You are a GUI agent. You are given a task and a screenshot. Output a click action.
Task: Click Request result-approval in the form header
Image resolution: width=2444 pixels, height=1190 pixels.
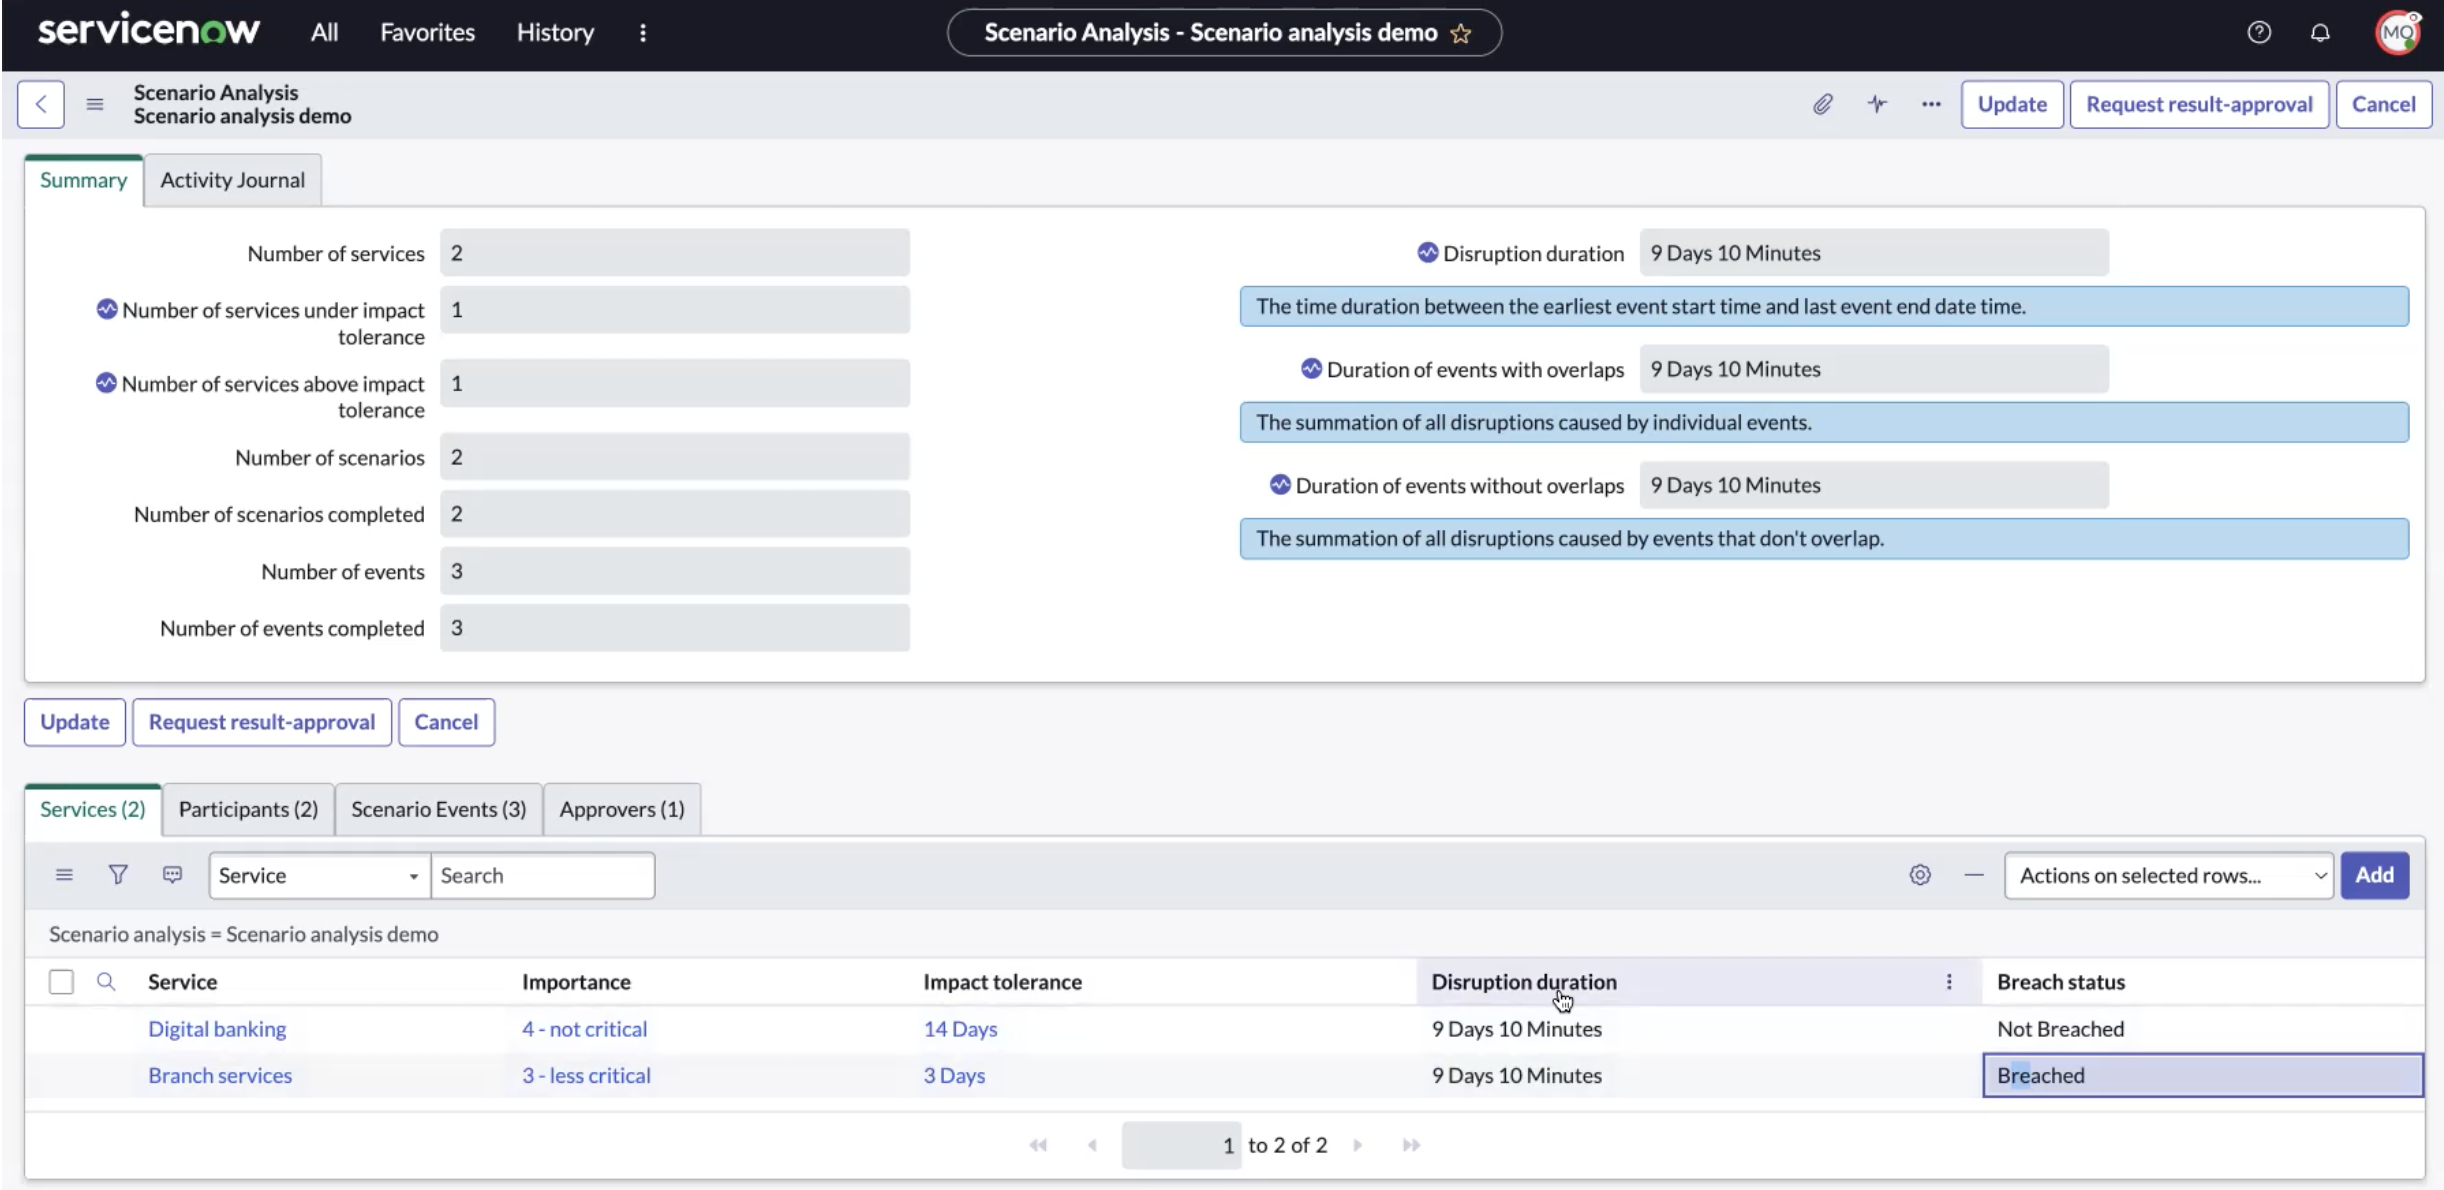coord(2199,104)
